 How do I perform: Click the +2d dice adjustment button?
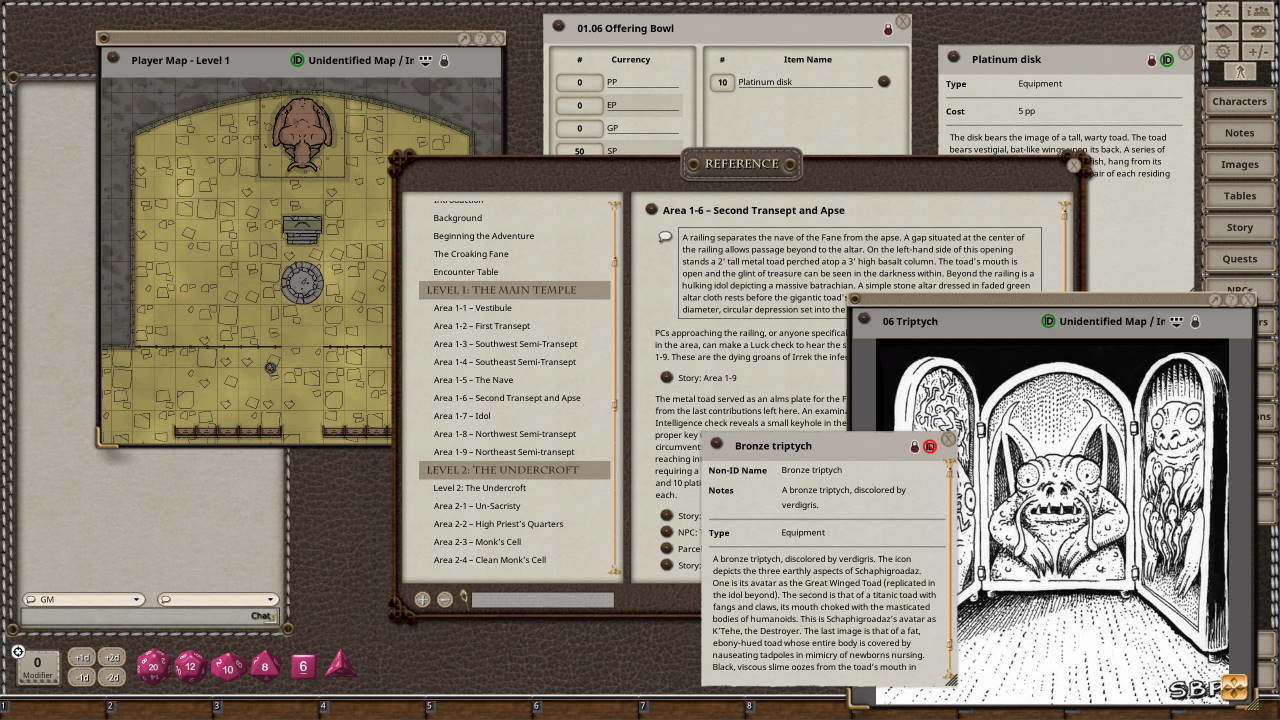[113, 657]
